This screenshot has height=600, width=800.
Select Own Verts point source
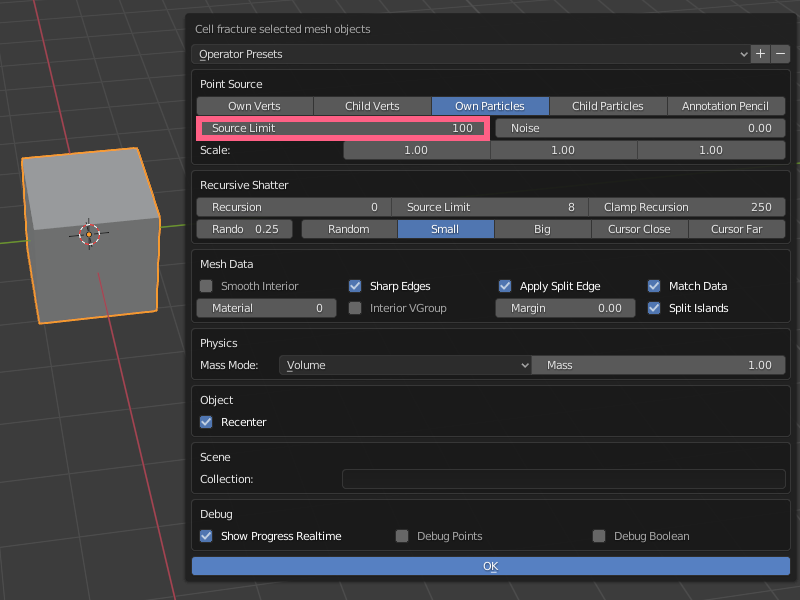pyautogui.click(x=254, y=106)
